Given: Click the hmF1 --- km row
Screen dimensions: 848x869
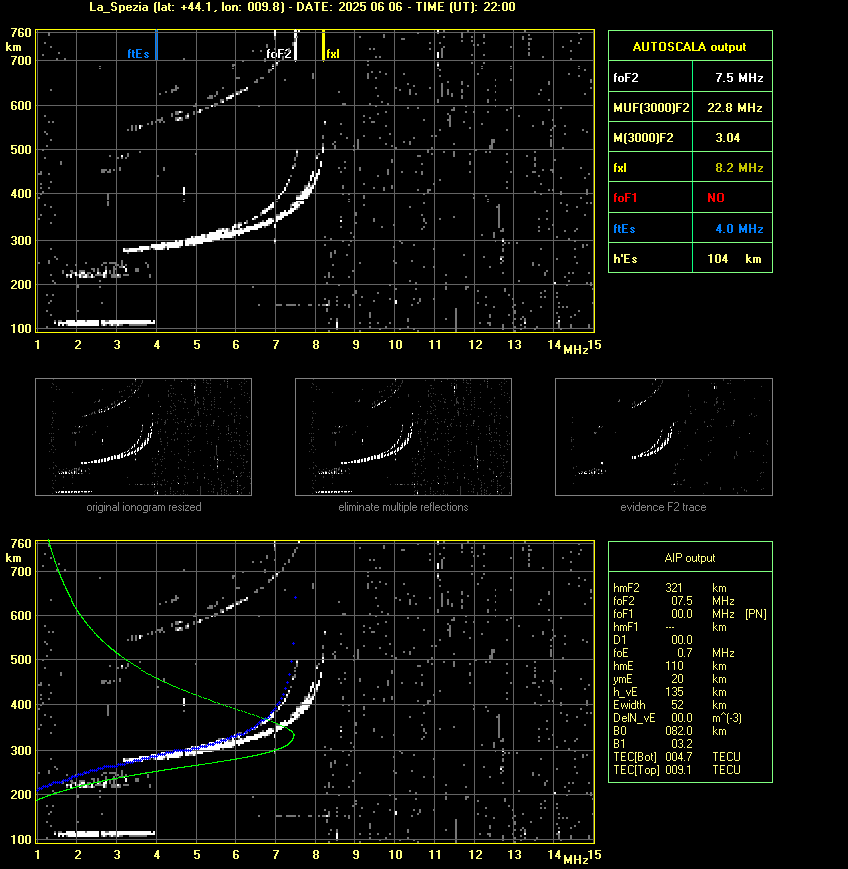Looking at the screenshot, I should pos(670,626).
